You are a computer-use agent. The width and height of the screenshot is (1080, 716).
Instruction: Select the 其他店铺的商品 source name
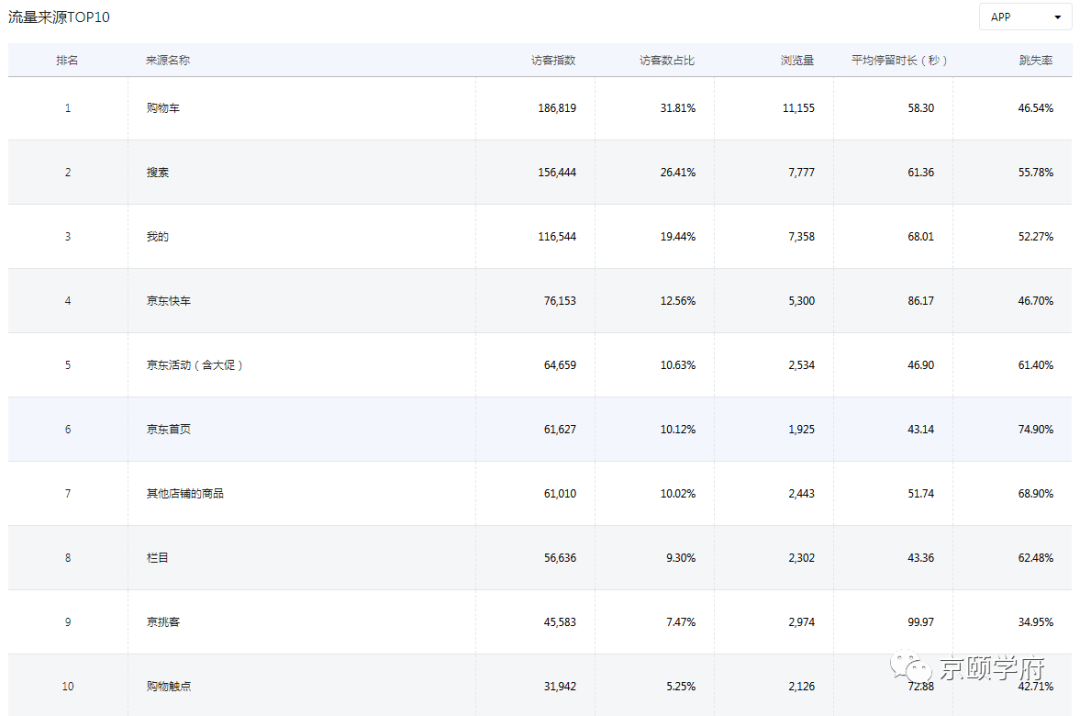tap(185, 494)
